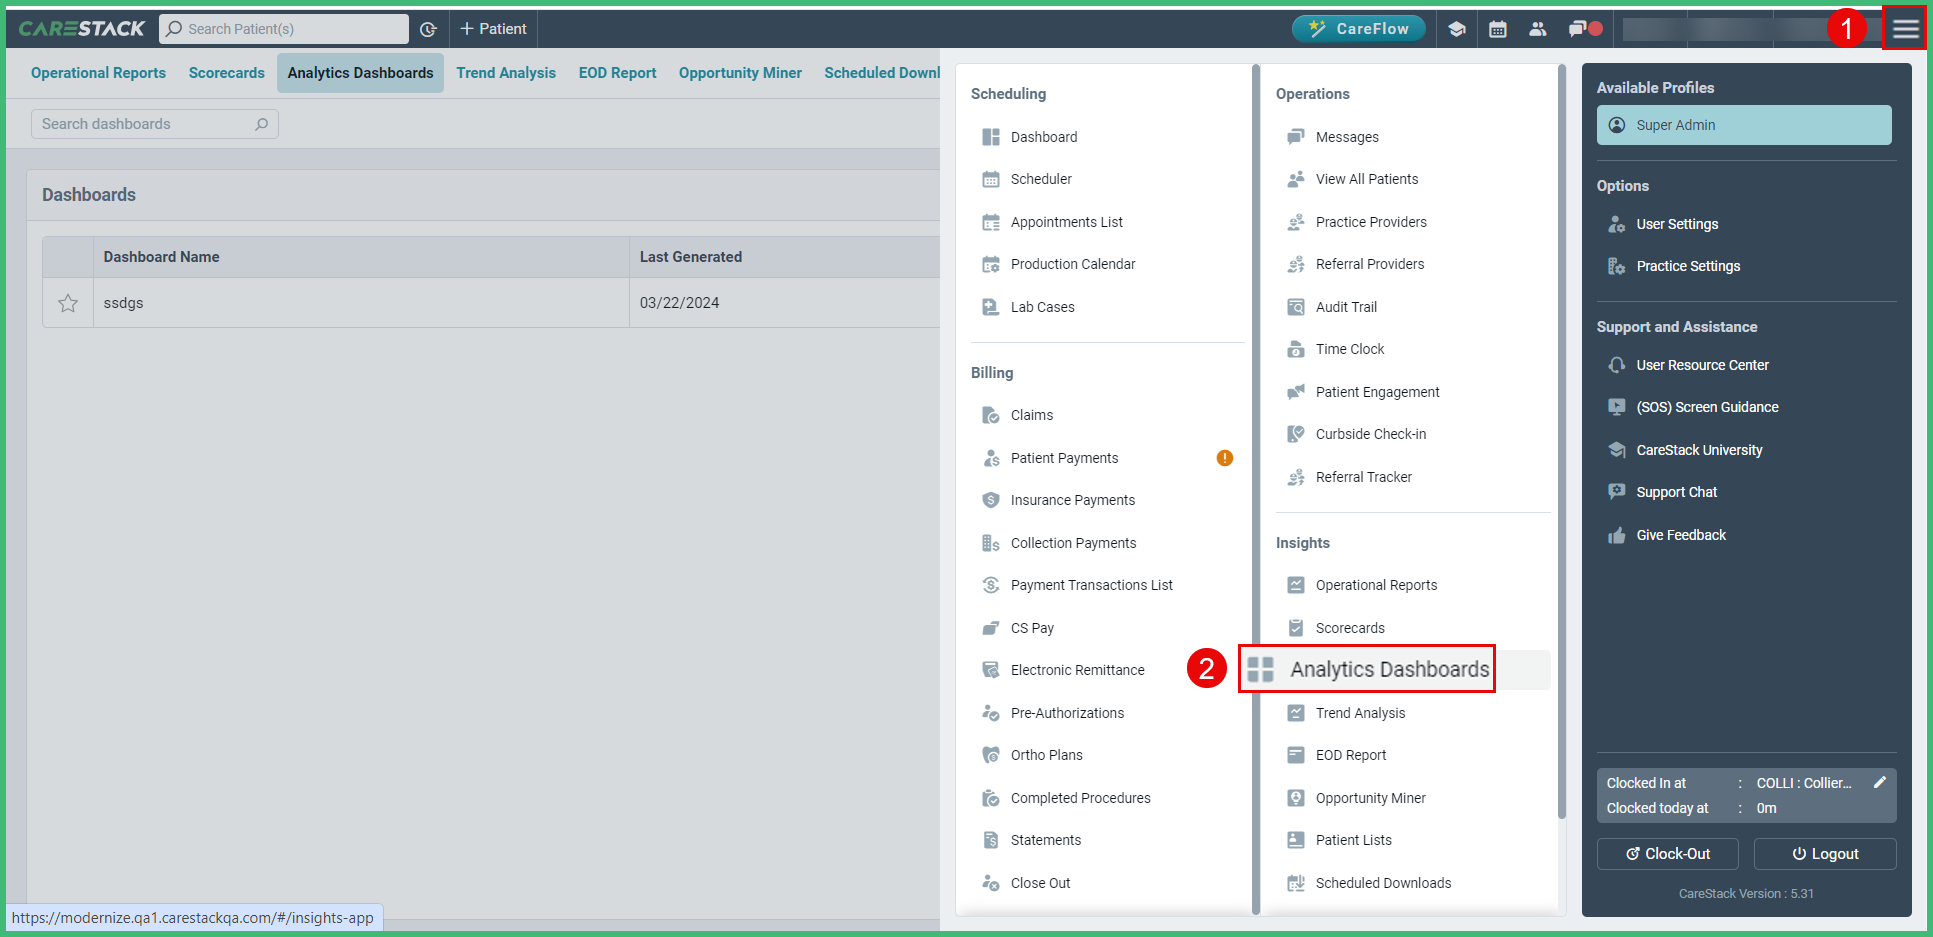This screenshot has width=1933, height=937.
Task: Click the recent patients clock icon beside search
Action: (428, 29)
